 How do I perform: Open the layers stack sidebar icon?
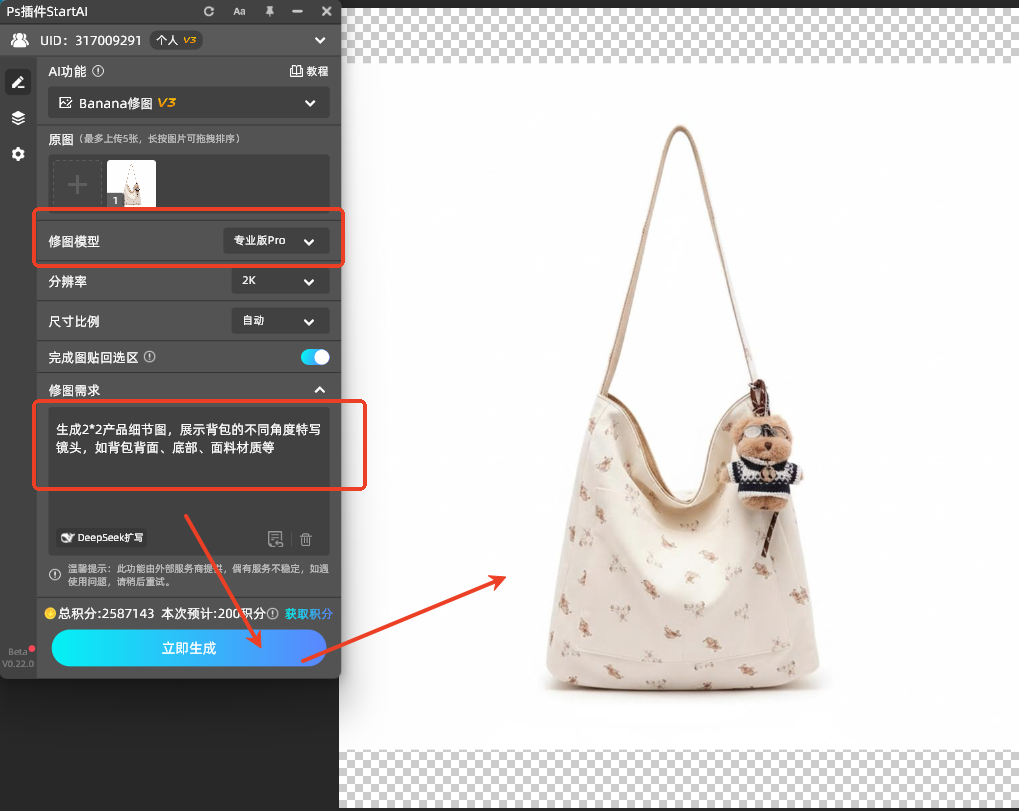point(18,118)
